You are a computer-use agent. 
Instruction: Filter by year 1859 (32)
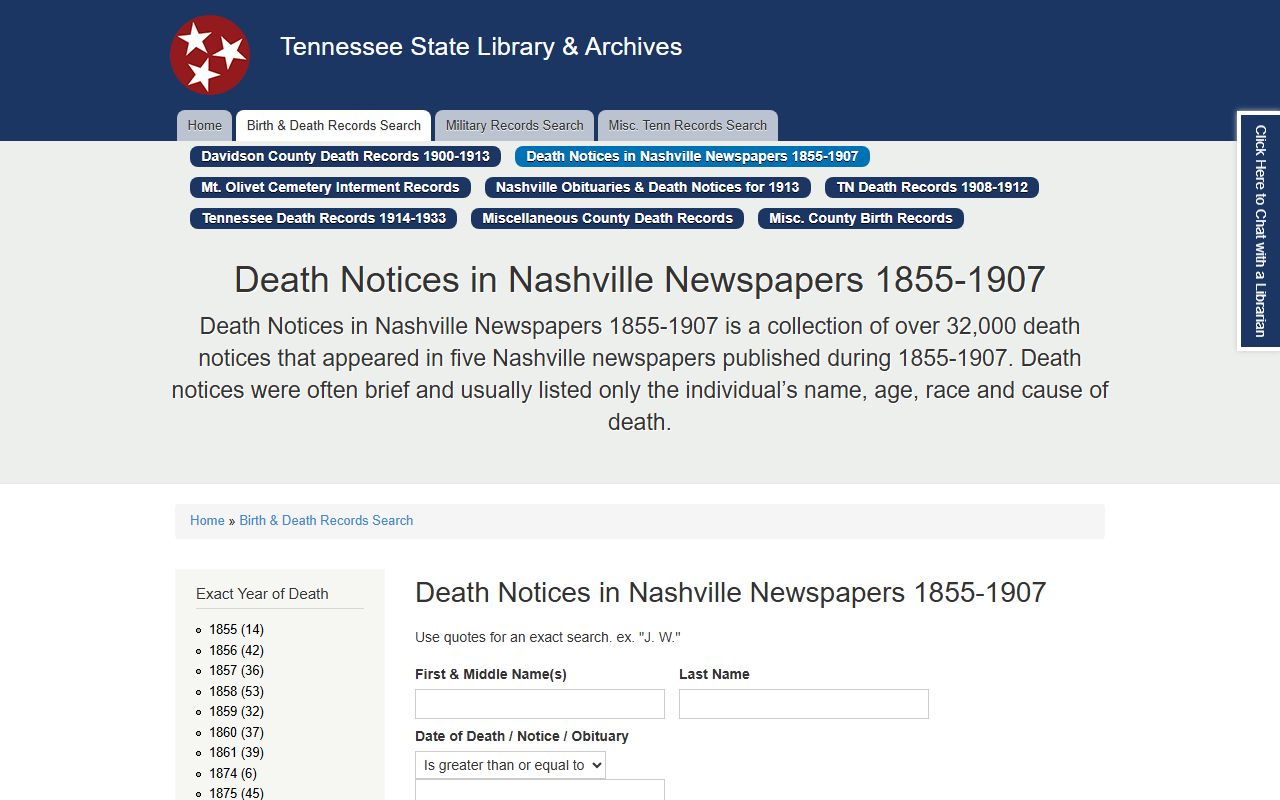[x=236, y=712]
